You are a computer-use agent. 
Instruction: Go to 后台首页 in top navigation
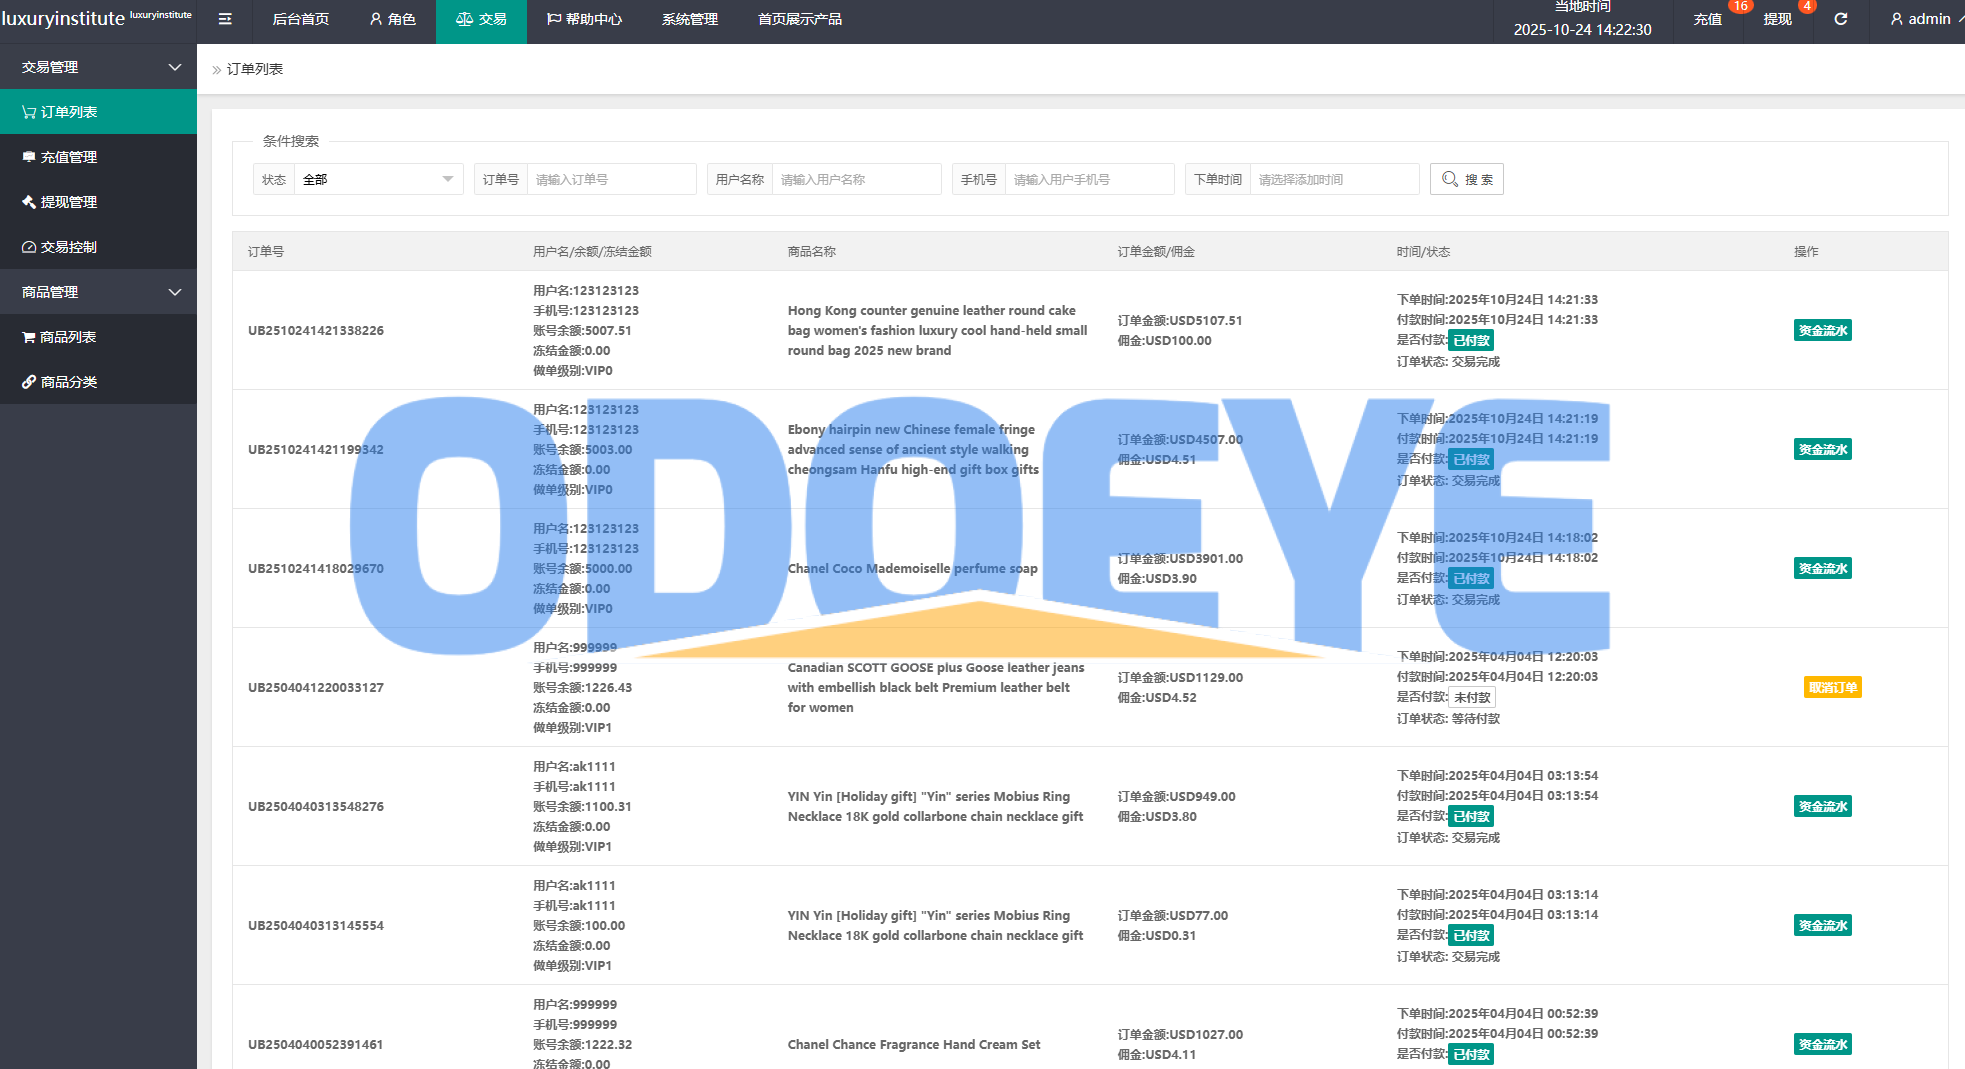(300, 19)
